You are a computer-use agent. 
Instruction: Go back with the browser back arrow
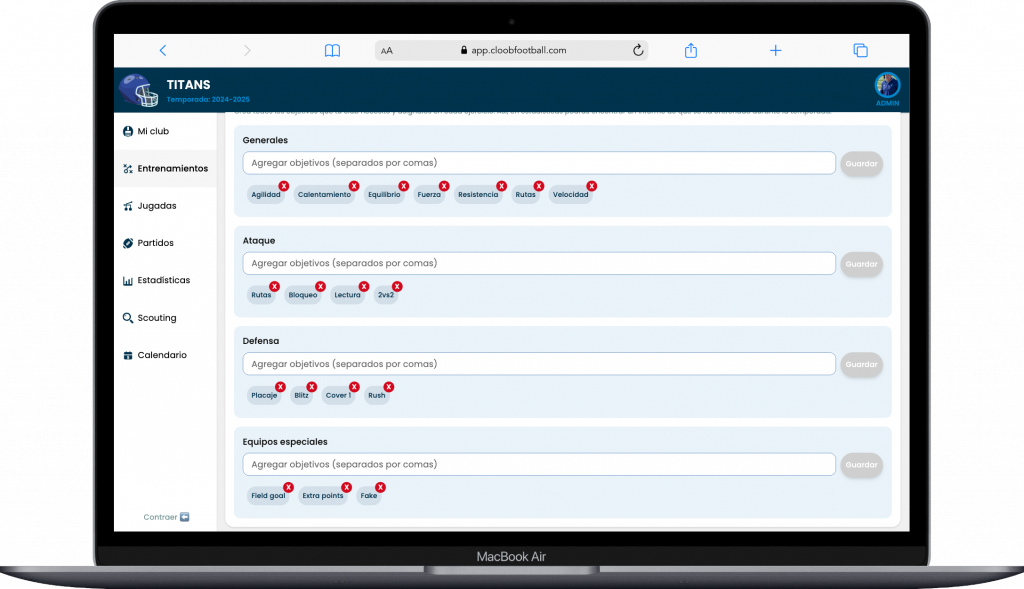pos(163,51)
